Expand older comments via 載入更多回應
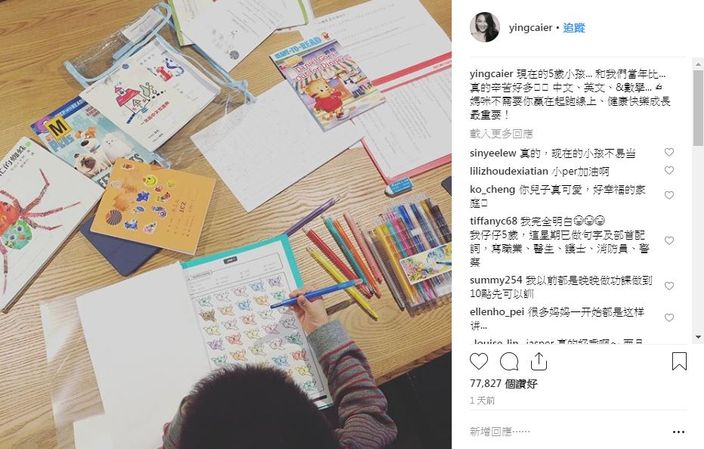Viewport: 704px width, 449px height. pos(501,133)
